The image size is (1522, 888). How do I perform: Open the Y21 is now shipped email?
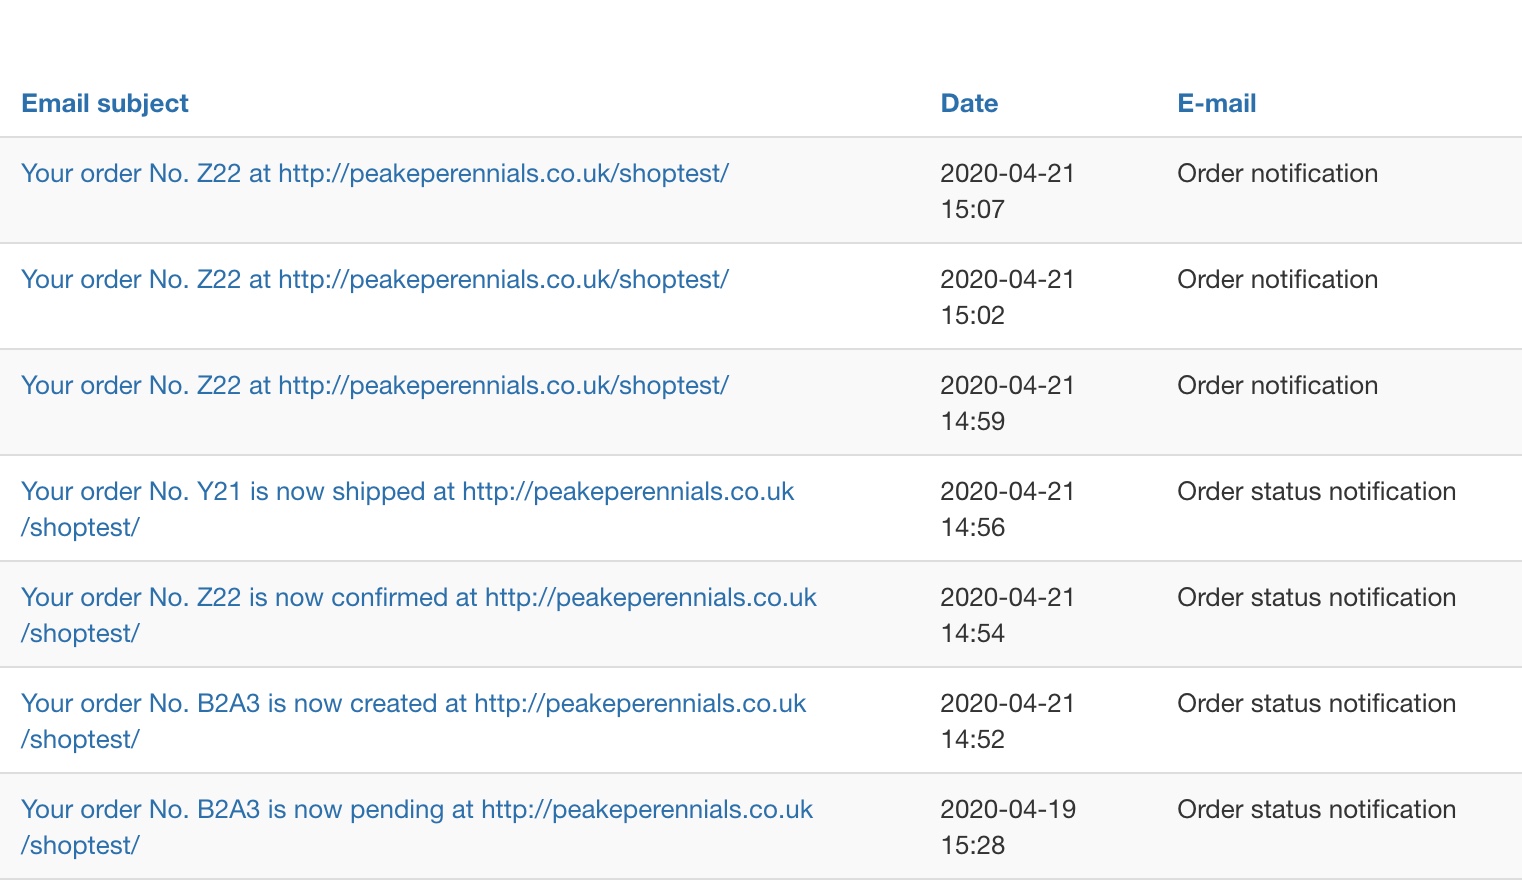tap(407, 492)
